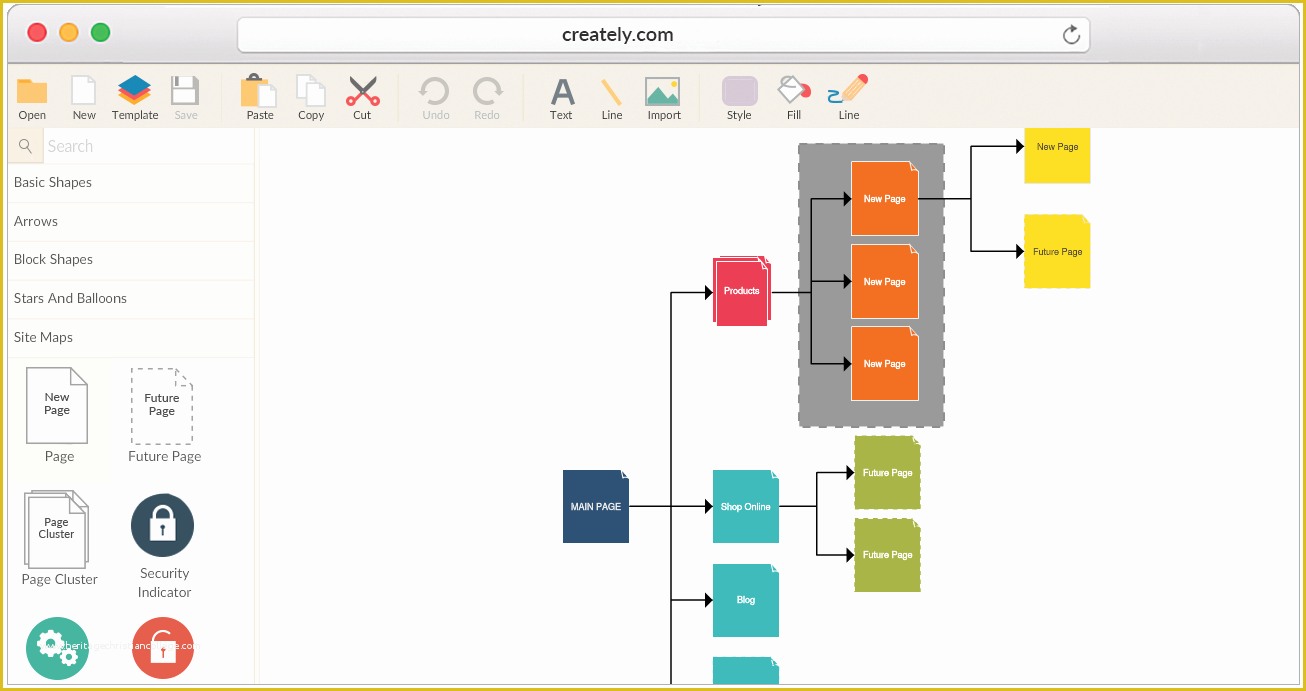
Task: Select the Future Page shape in library
Action: pos(162,405)
